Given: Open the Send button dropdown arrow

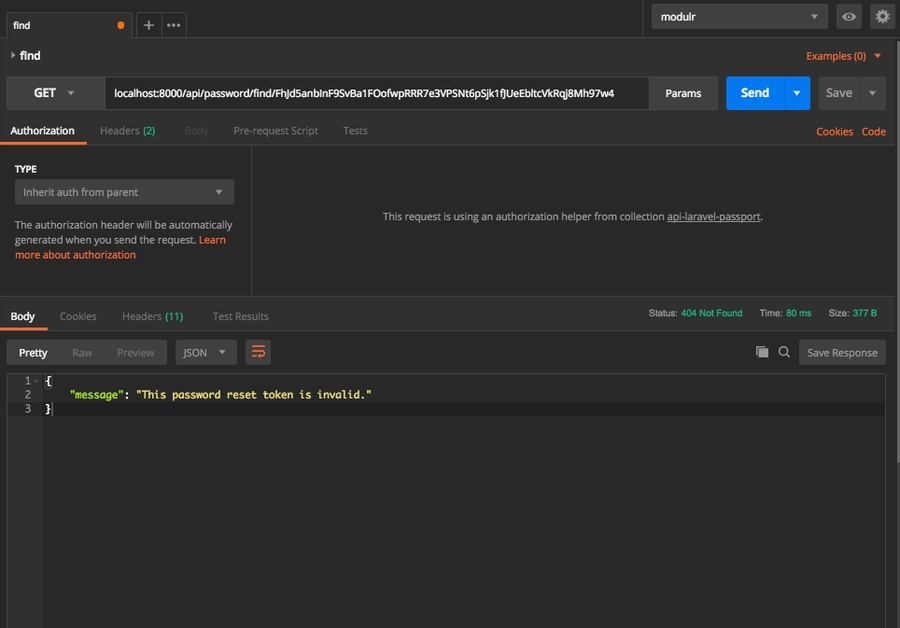Looking at the screenshot, I should click(x=797, y=93).
